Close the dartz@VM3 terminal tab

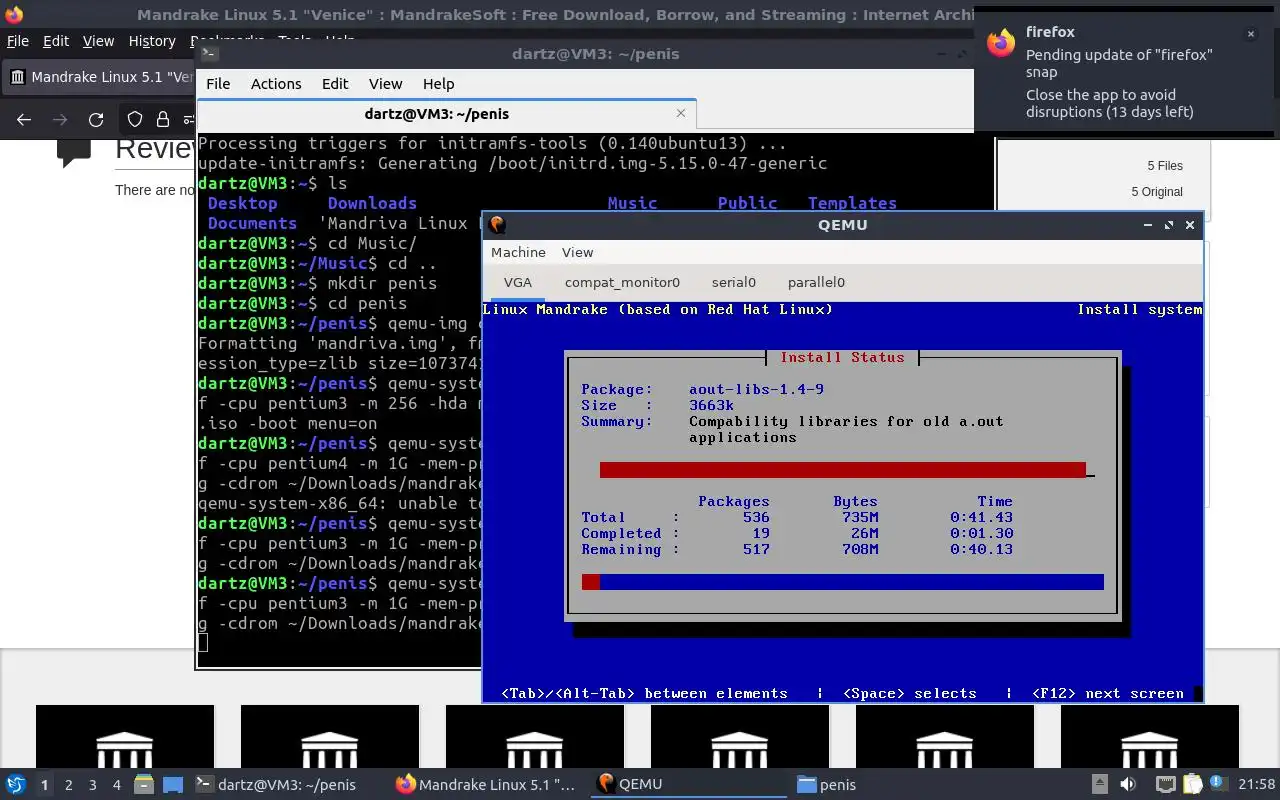pos(681,113)
